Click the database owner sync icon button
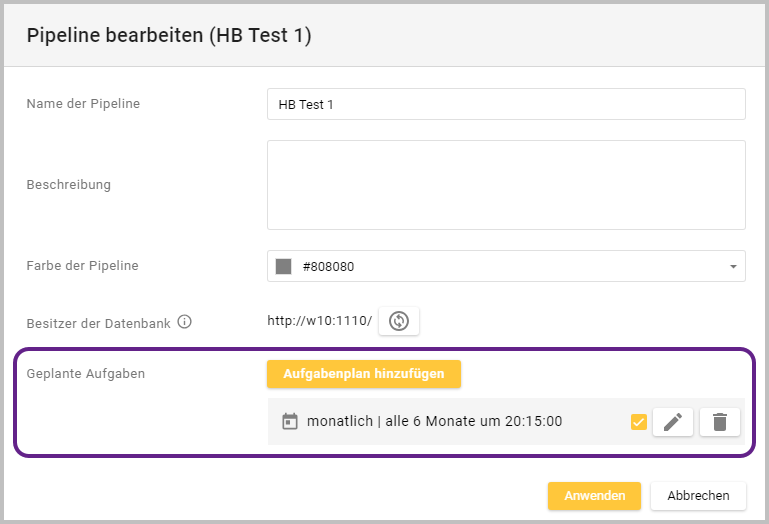769x524 pixels. [399, 321]
